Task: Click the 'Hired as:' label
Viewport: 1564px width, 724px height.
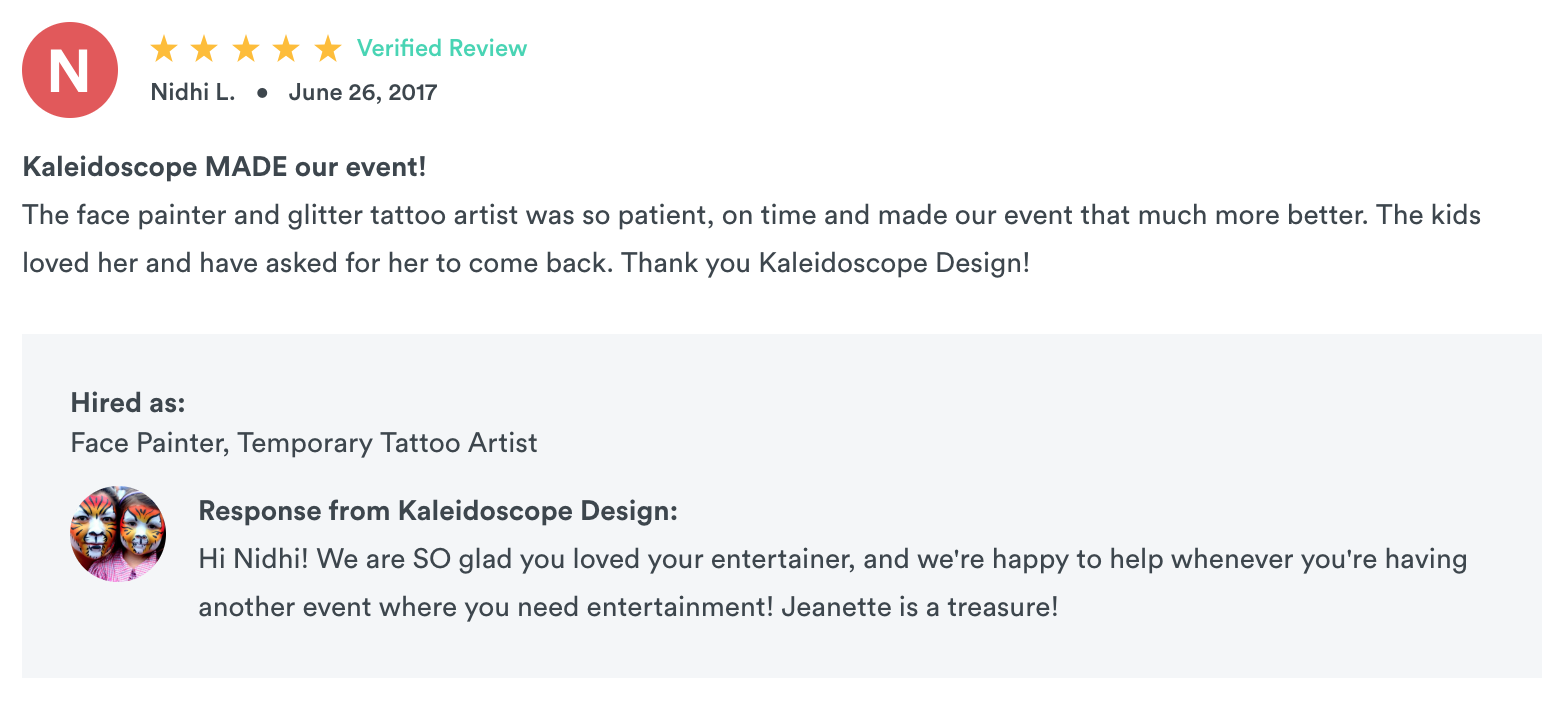Action: point(128,403)
